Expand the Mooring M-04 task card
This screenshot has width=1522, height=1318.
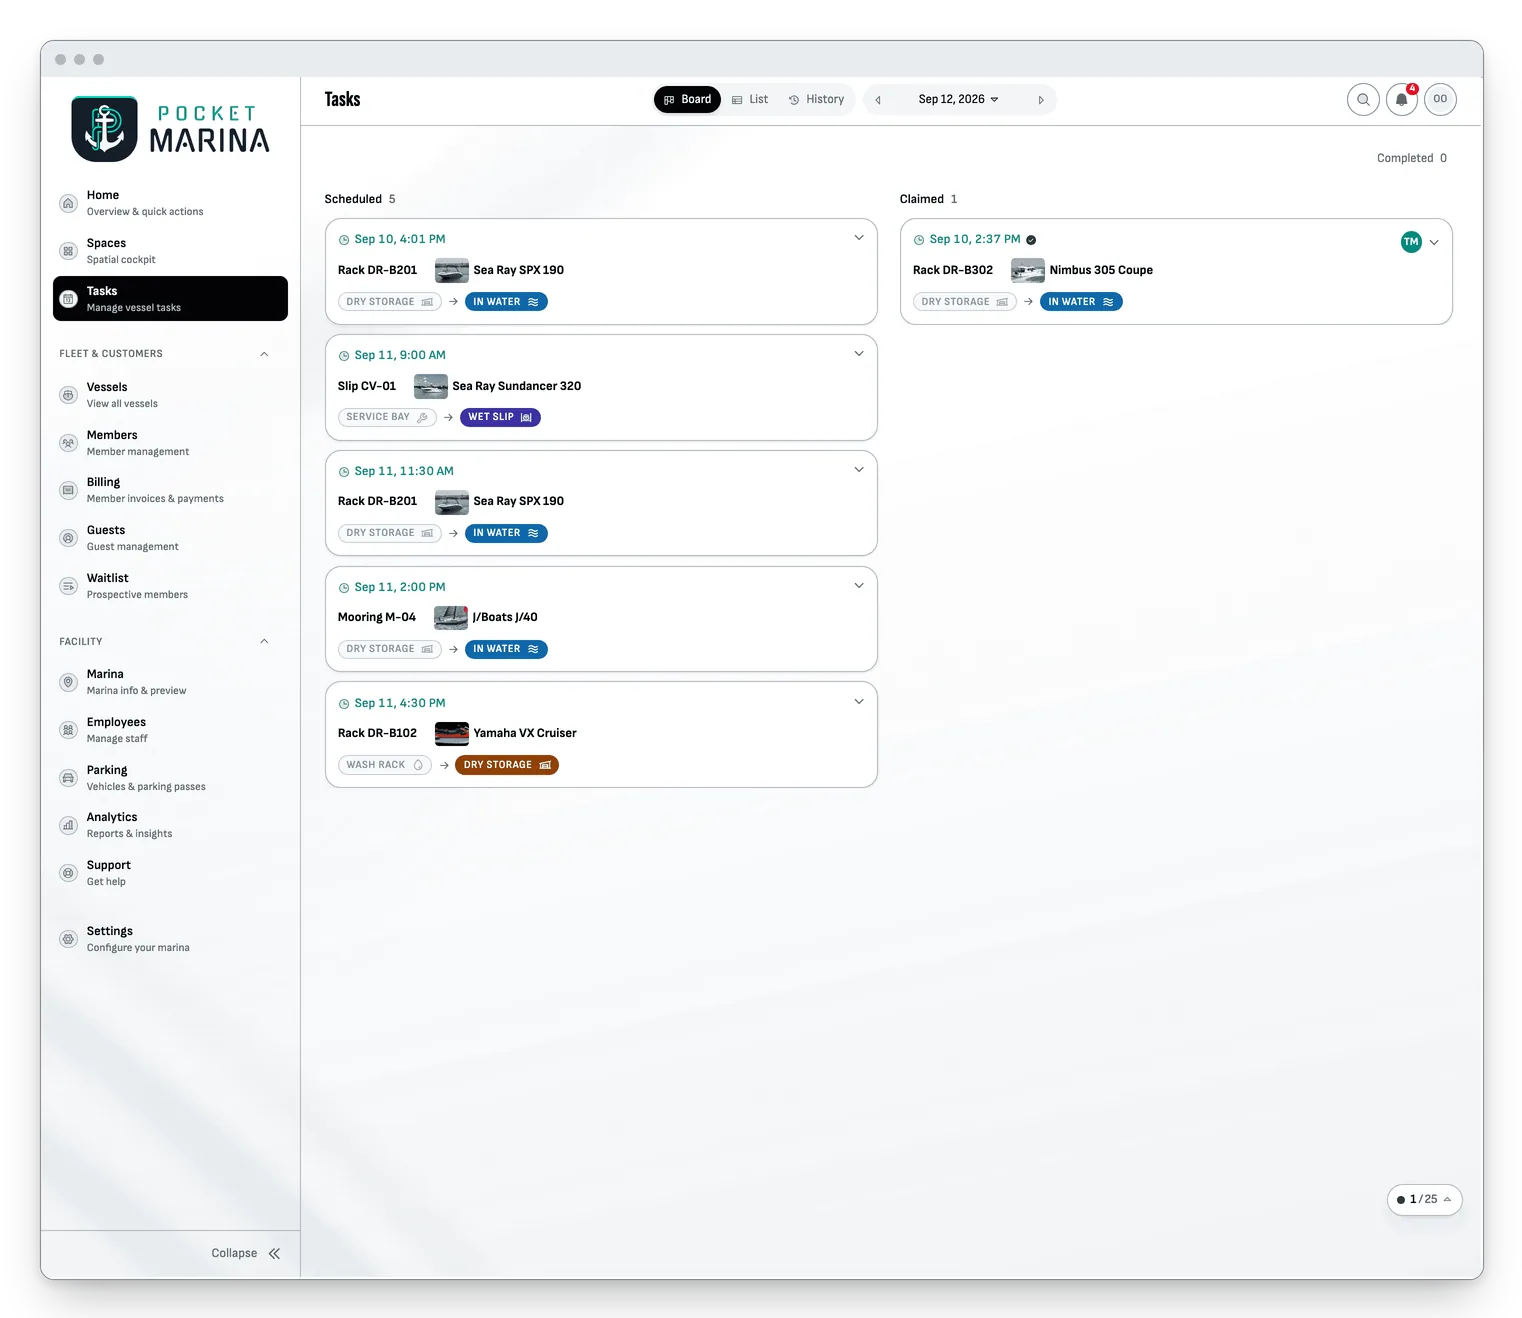(859, 586)
